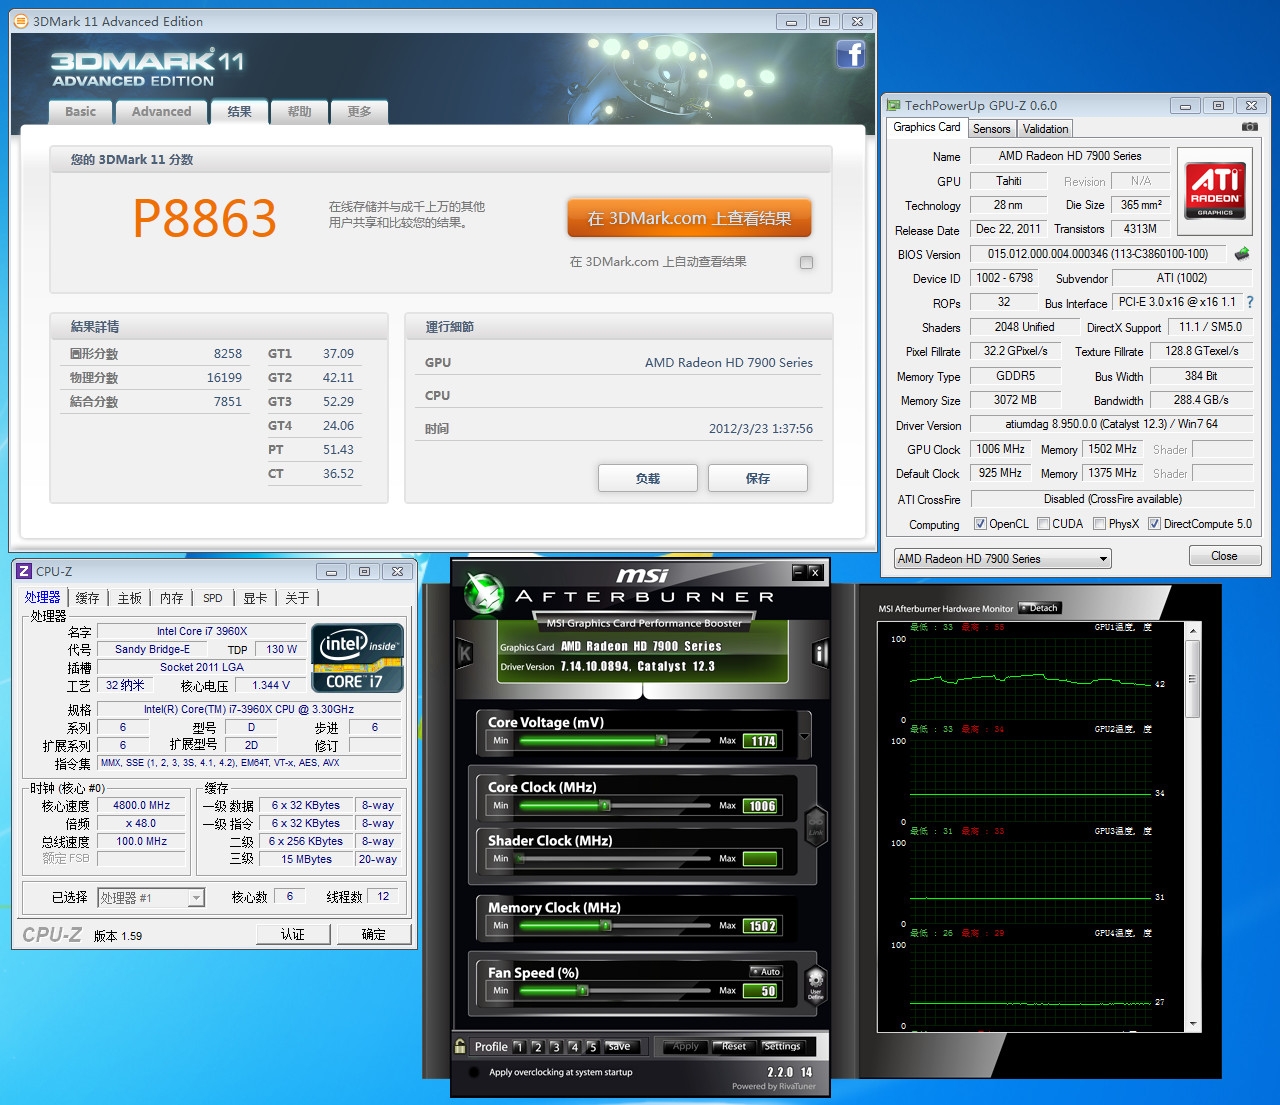Click the BIOS save chip icon
Viewport: 1280px width, 1105px height.
pos(1242,254)
